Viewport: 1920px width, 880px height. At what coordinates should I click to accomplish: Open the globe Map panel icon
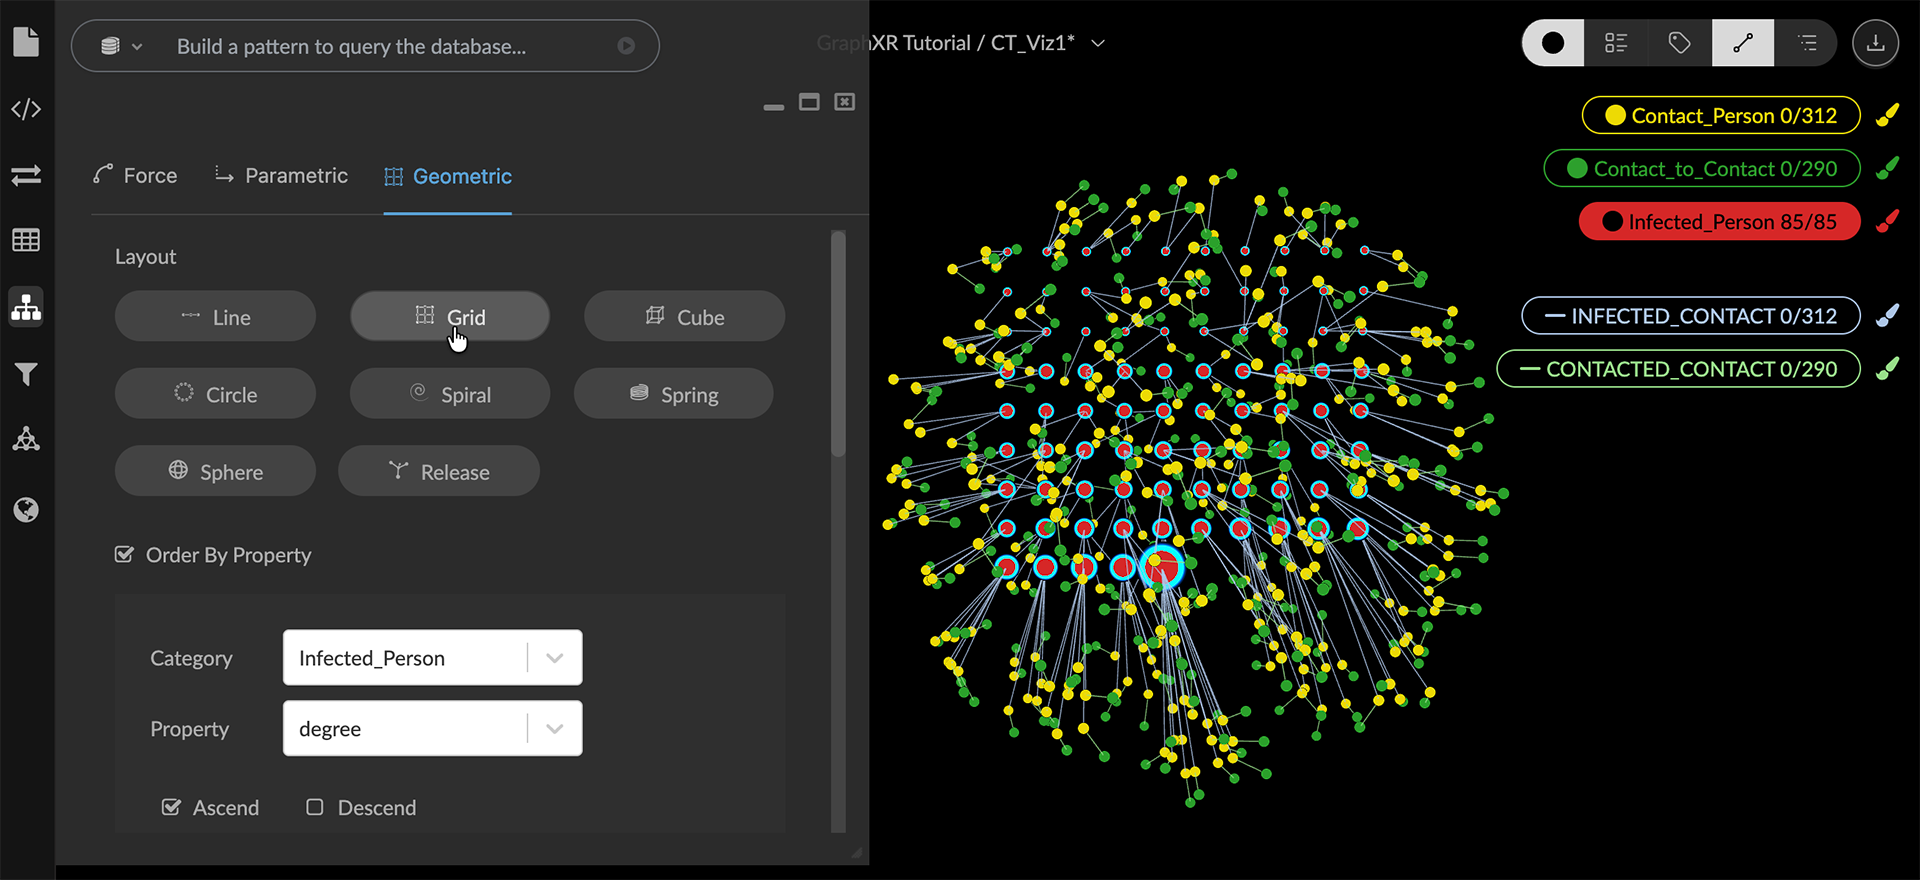pos(26,510)
